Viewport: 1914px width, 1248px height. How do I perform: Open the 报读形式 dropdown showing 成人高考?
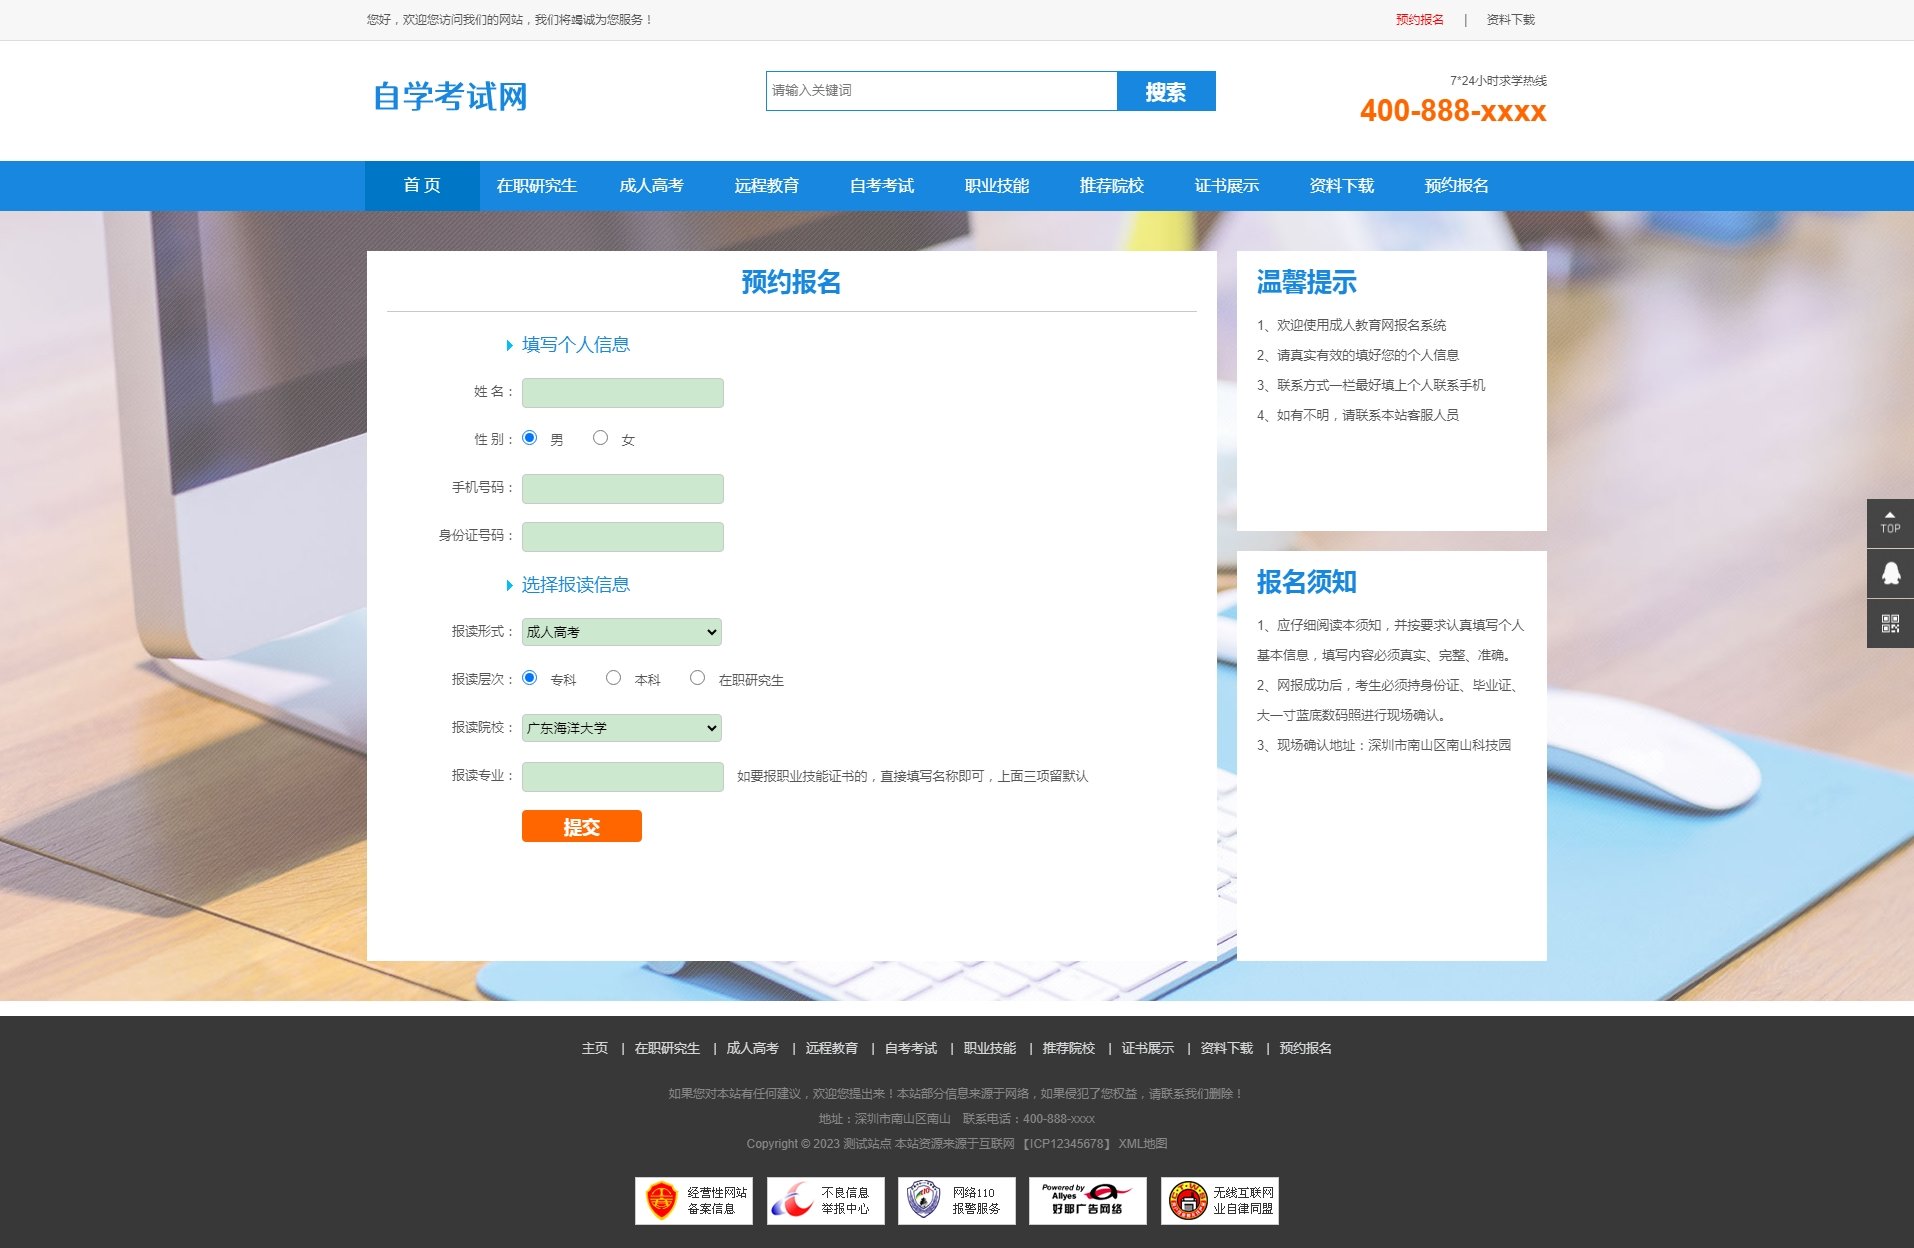[621, 631]
